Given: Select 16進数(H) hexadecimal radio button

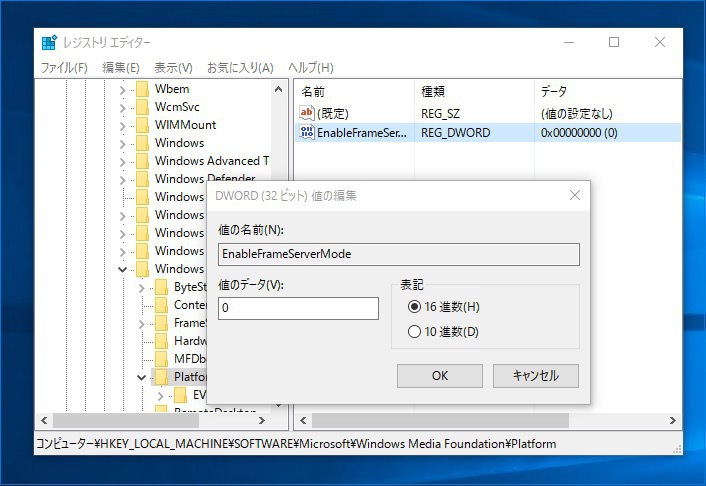Looking at the screenshot, I should click(x=414, y=307).
